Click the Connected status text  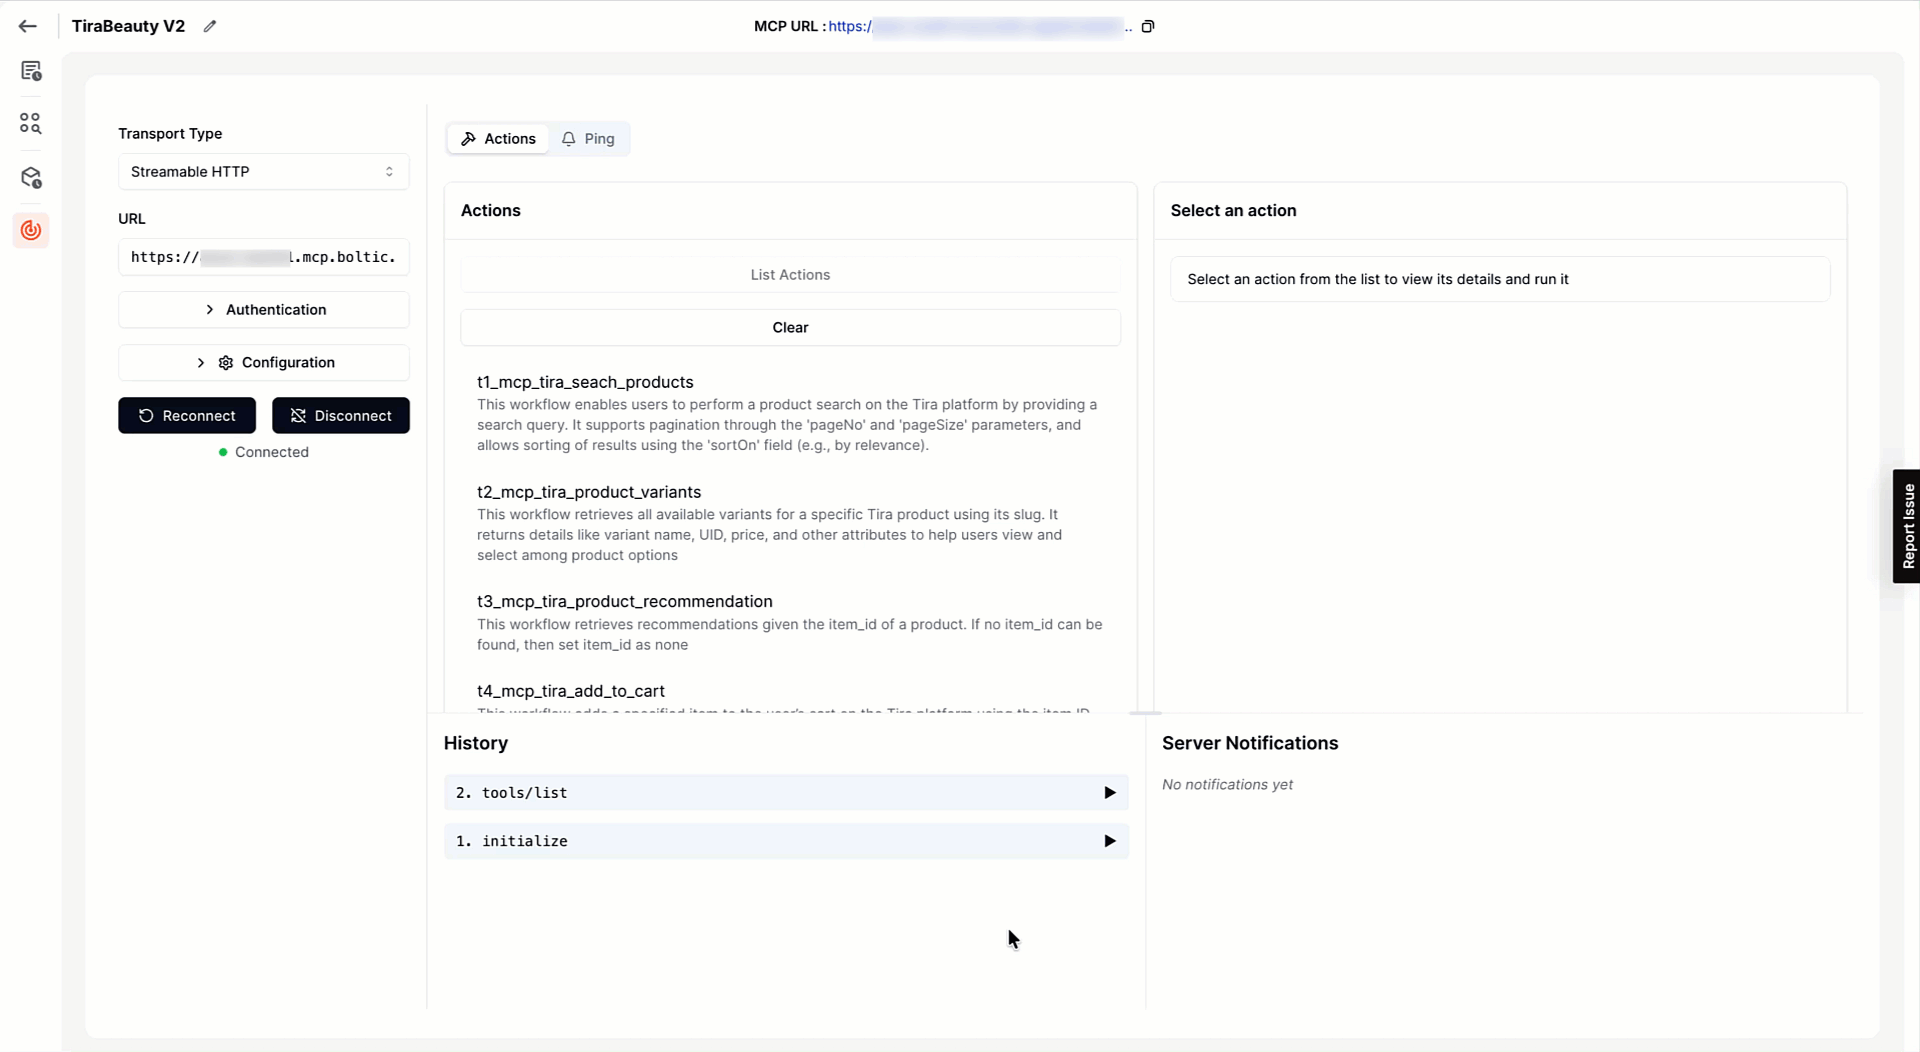[x=271, y=452]
